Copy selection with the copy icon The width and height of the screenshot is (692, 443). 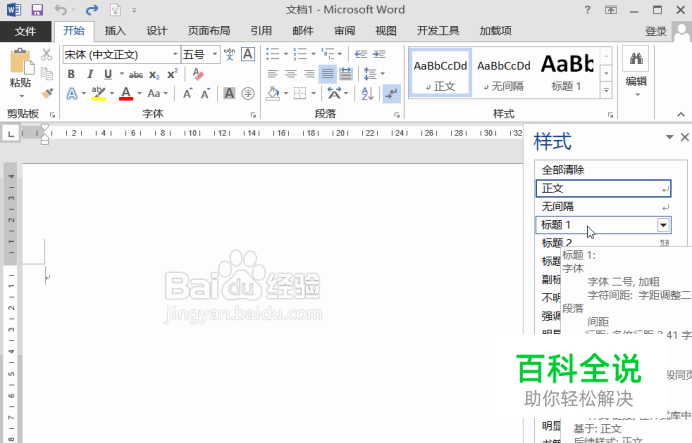coord(46,73)
